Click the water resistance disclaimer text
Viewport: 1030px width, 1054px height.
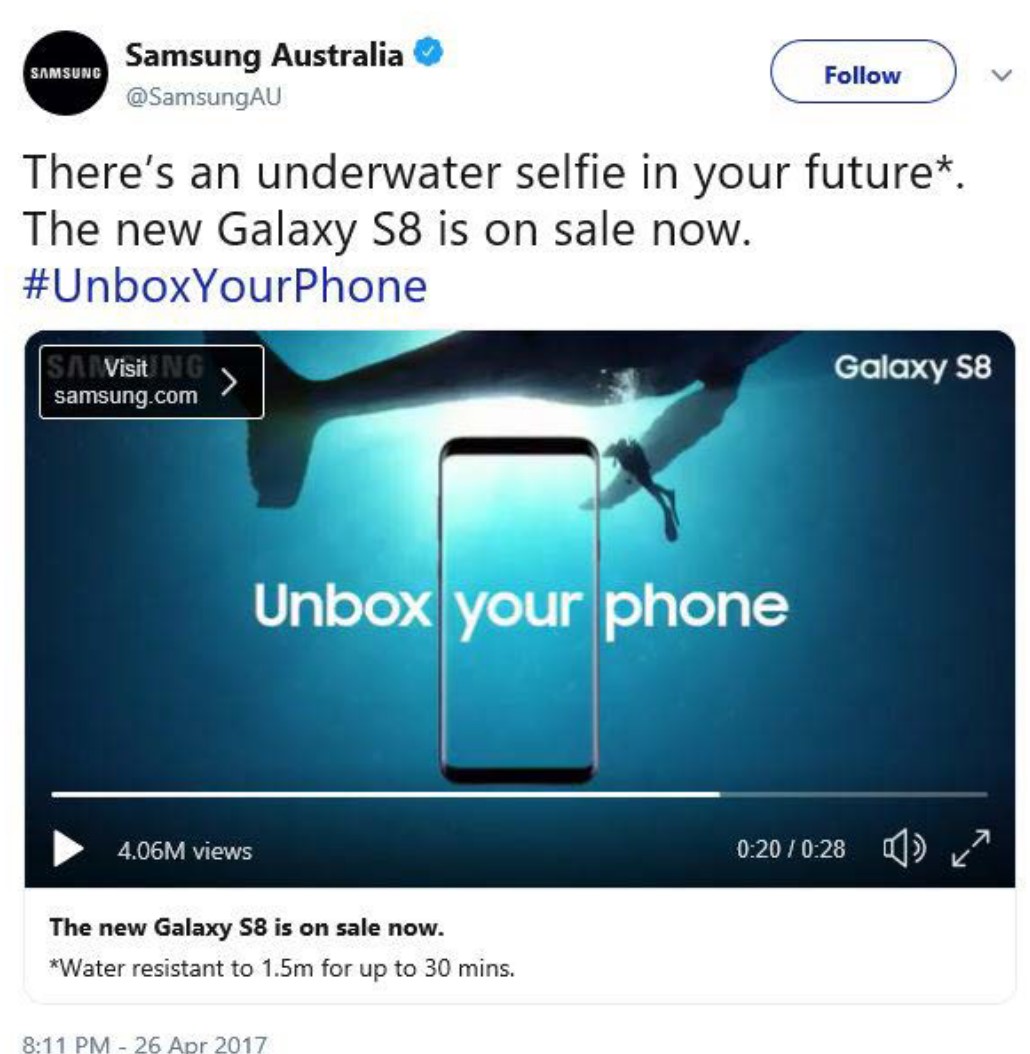pos(282,969)
